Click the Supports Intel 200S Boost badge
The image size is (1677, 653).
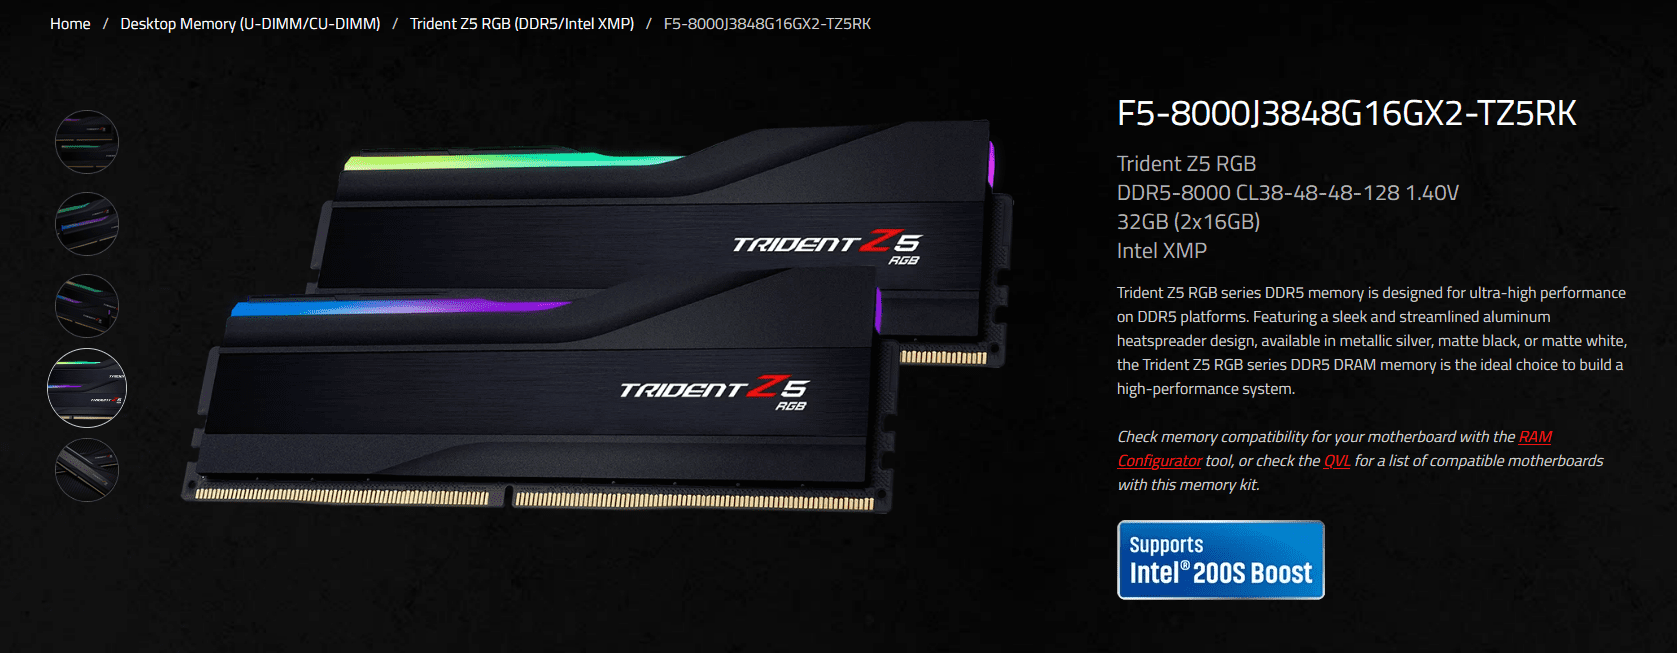click(x=1221, y=560)
